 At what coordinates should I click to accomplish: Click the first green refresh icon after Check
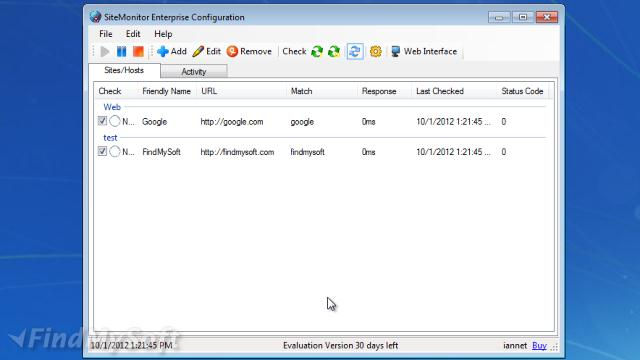click(x=317, y=51)
